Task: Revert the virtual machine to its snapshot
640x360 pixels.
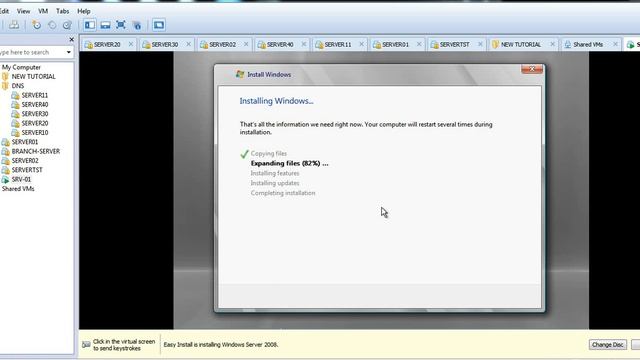Action: tap(52, 25)
